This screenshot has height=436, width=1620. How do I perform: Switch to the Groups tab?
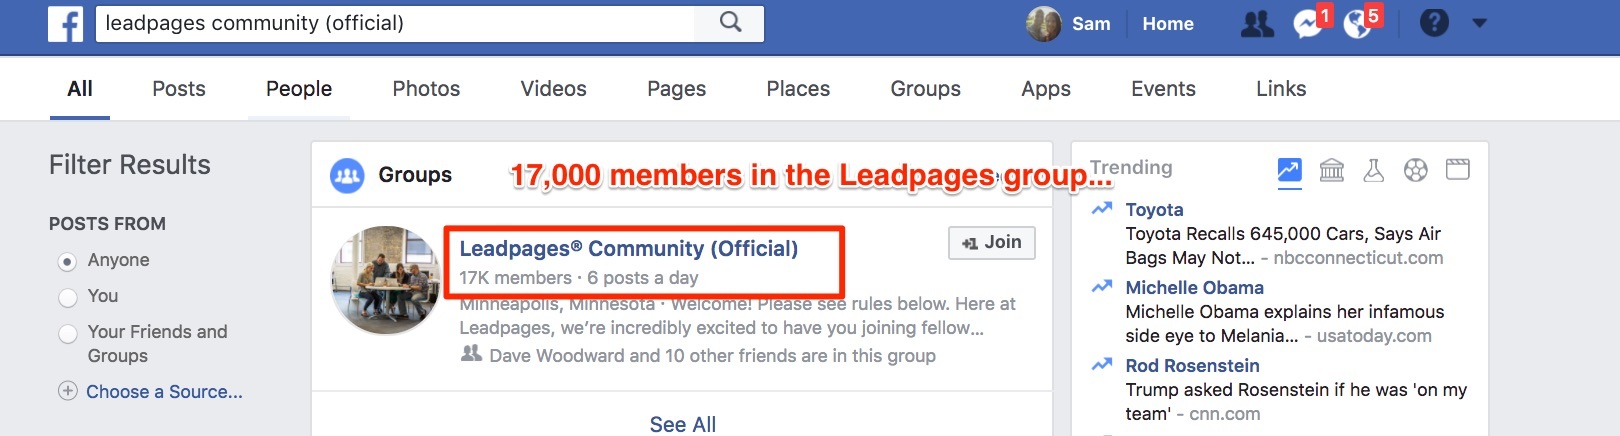[925, 89]
